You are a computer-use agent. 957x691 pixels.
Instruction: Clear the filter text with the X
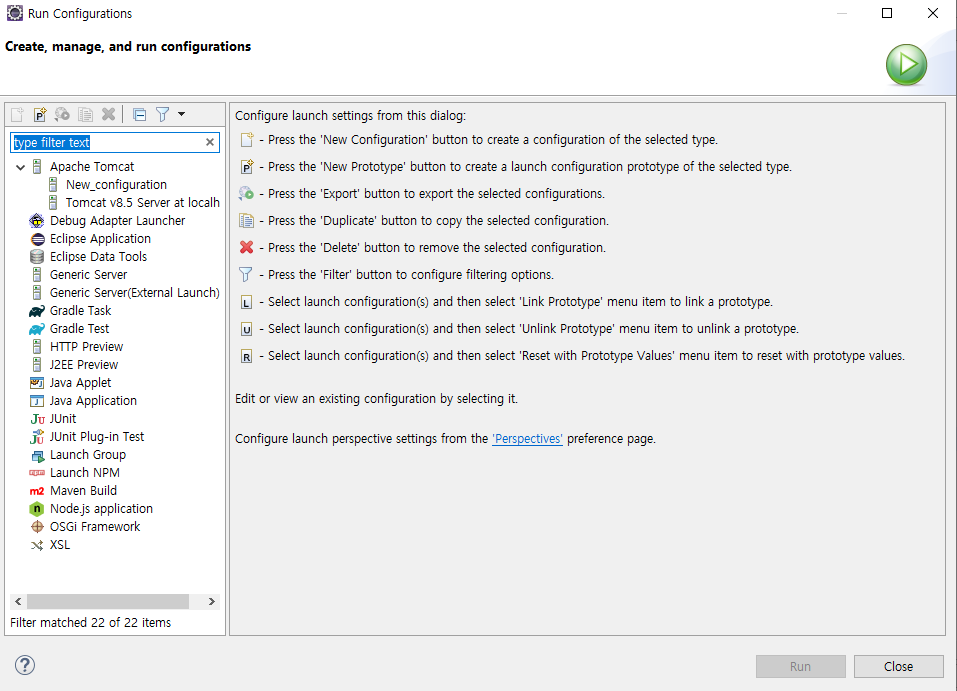click(210, 142)
